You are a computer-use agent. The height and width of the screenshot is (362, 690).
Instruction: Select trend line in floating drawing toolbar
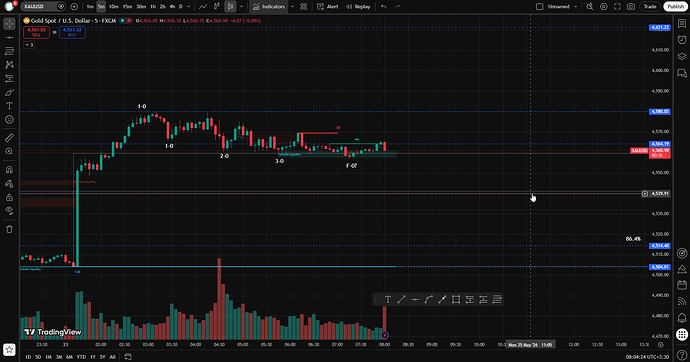[401, 300]
